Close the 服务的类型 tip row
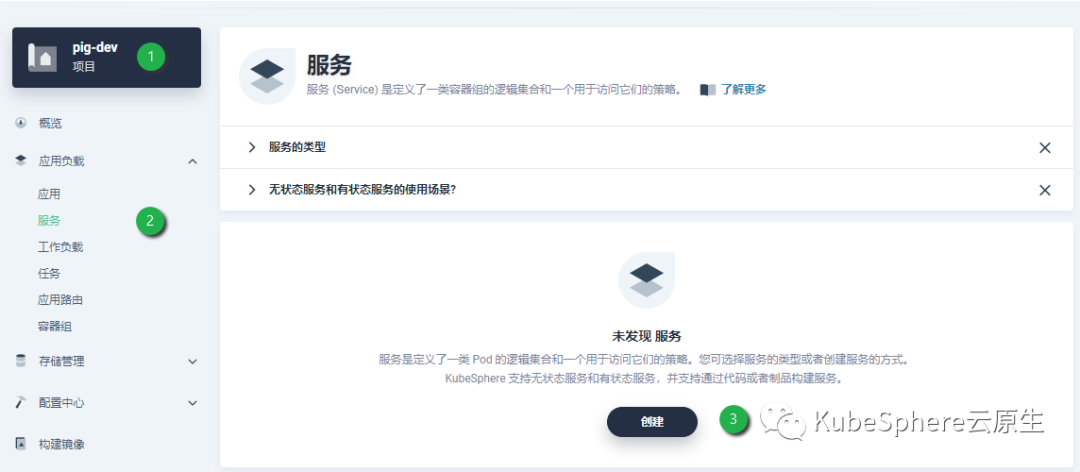 coord(1044,147)
